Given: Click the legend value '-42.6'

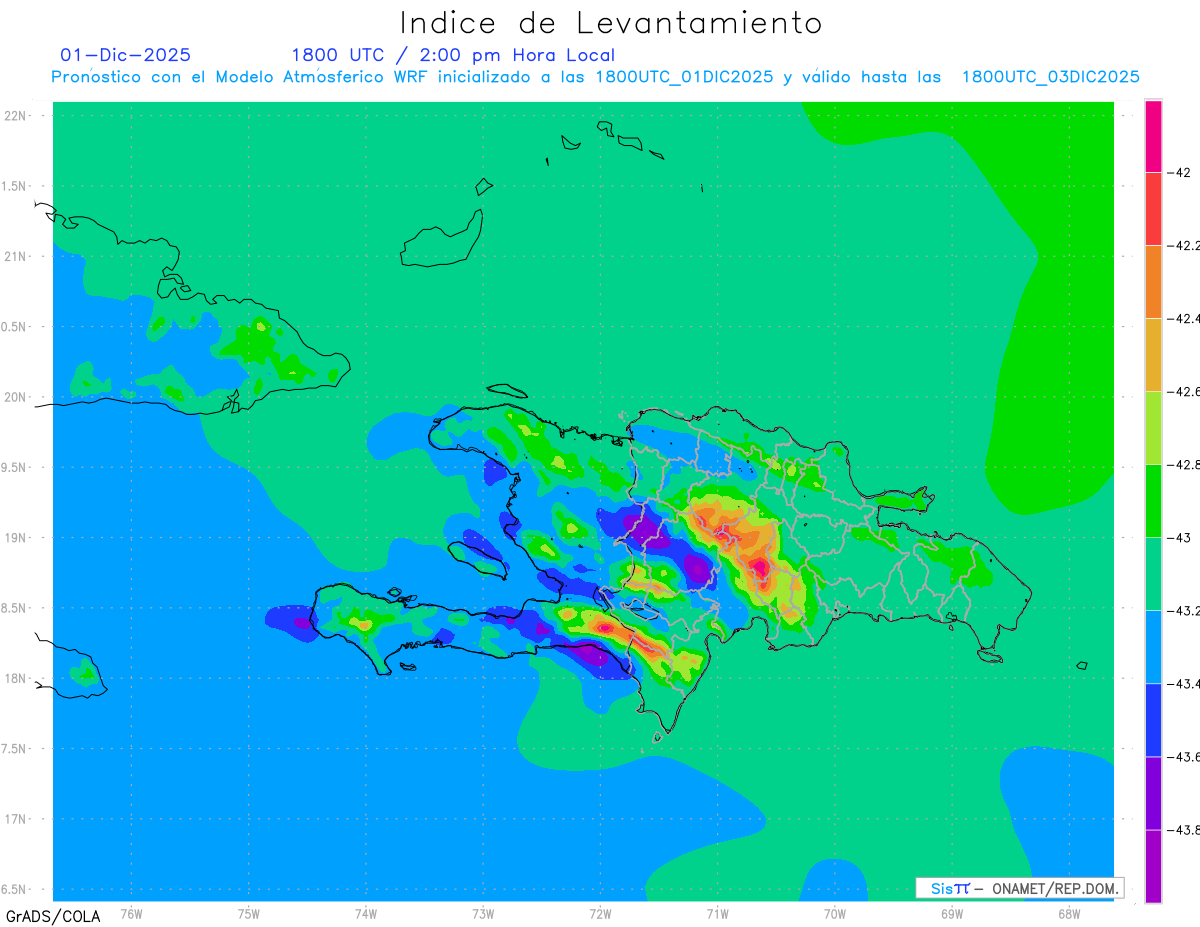Looking at the screenshot, I should click(1184, 392).
